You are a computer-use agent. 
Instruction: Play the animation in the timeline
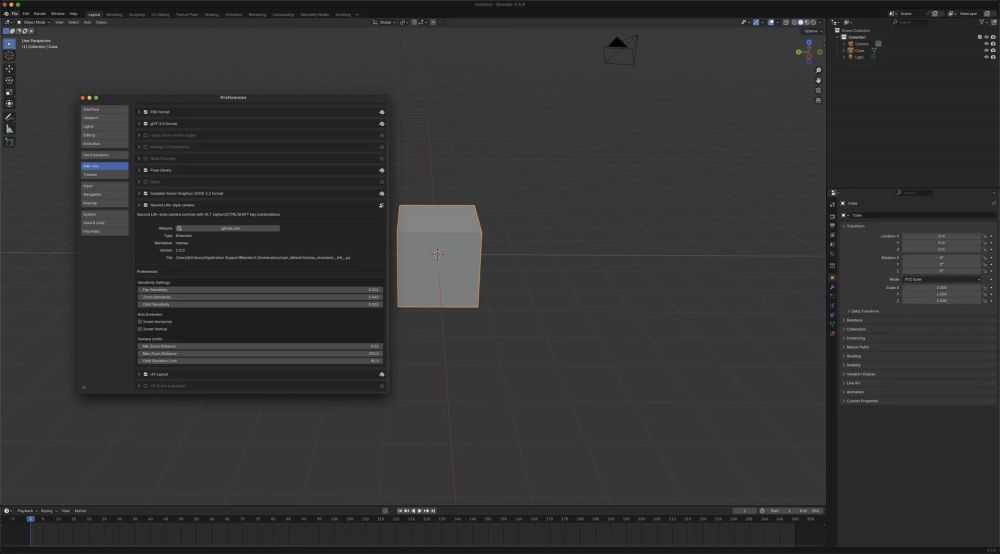pos(419,511)
